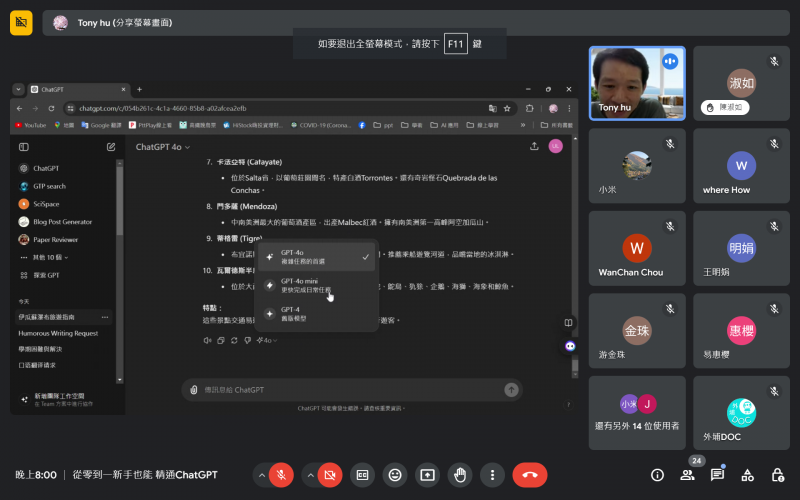Open the COVID-19 bookmark
This screenshot has width=800, height=500.
321,125
